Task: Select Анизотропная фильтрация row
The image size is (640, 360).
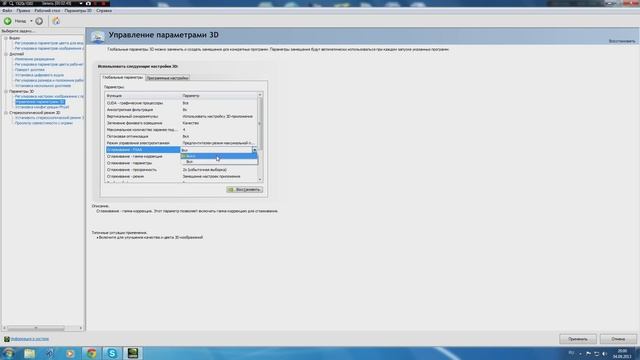Action: [x=182, y=110]
